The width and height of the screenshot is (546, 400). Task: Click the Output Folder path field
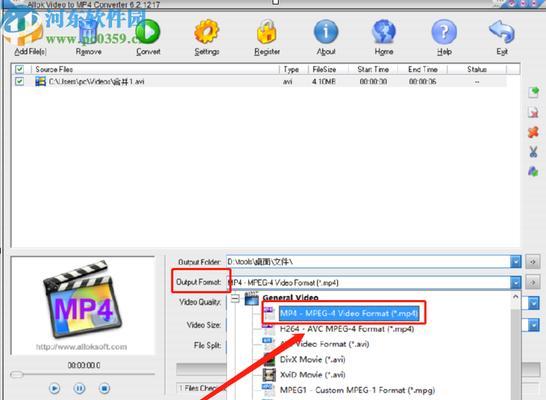coord(368,261)
